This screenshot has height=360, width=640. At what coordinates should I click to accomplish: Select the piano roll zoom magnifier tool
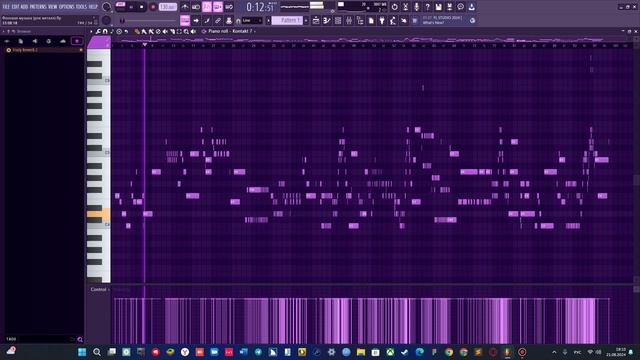coord(186,31)
